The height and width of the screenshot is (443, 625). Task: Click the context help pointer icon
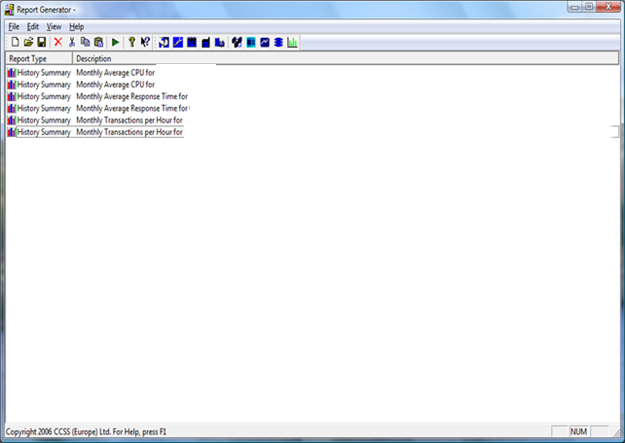click(145, 42)
